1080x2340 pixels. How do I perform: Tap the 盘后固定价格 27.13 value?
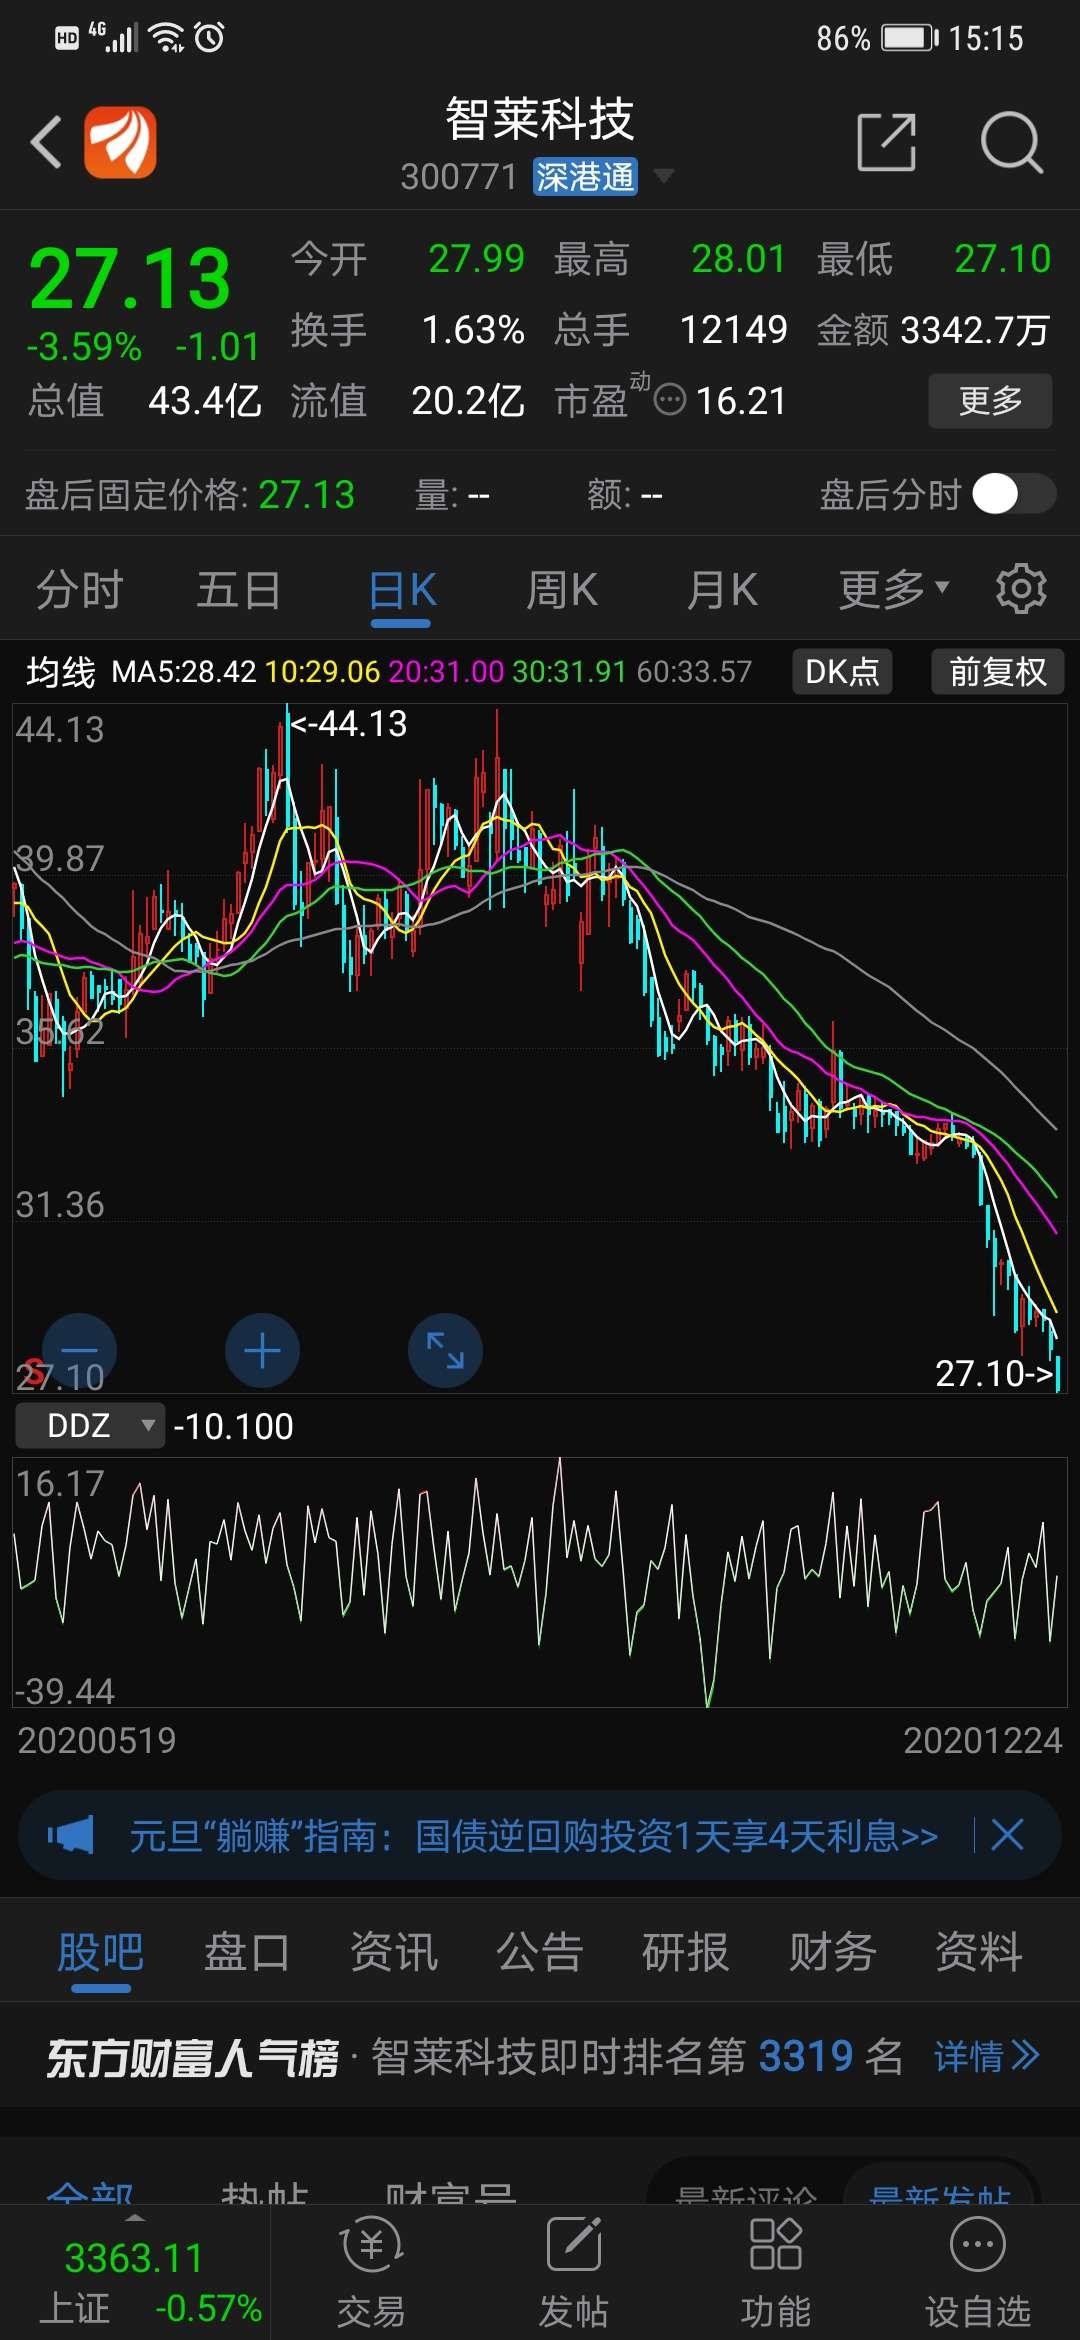click(307, 494)
